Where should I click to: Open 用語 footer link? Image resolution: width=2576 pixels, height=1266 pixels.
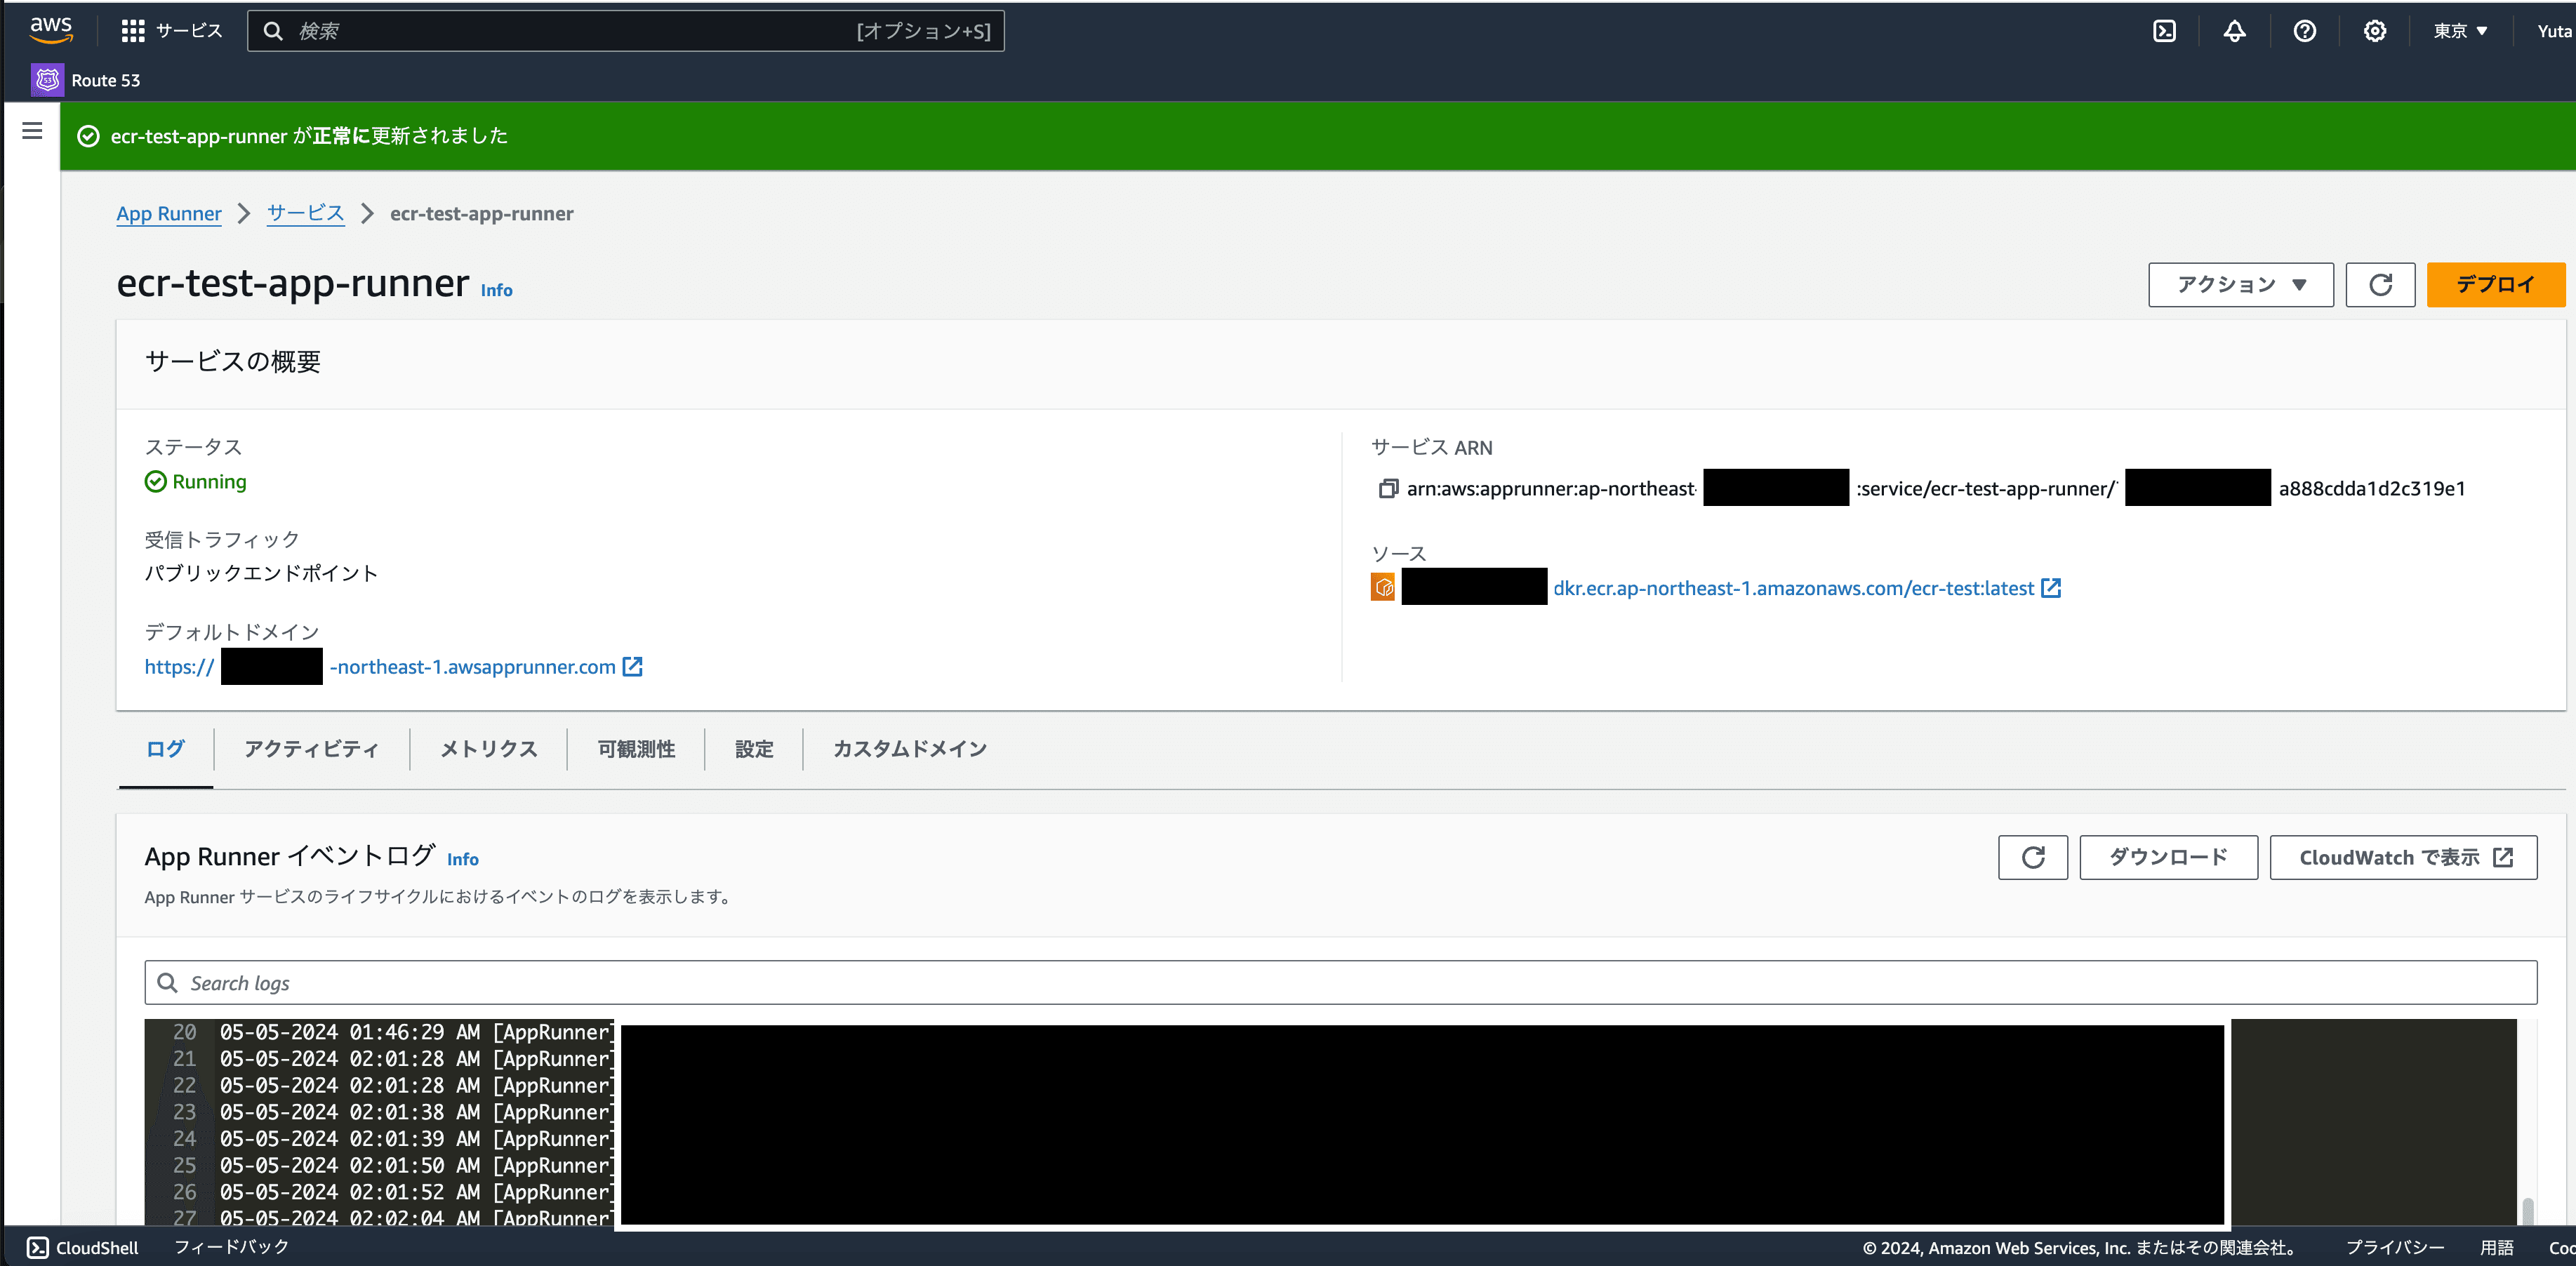click(2497, 1248)
